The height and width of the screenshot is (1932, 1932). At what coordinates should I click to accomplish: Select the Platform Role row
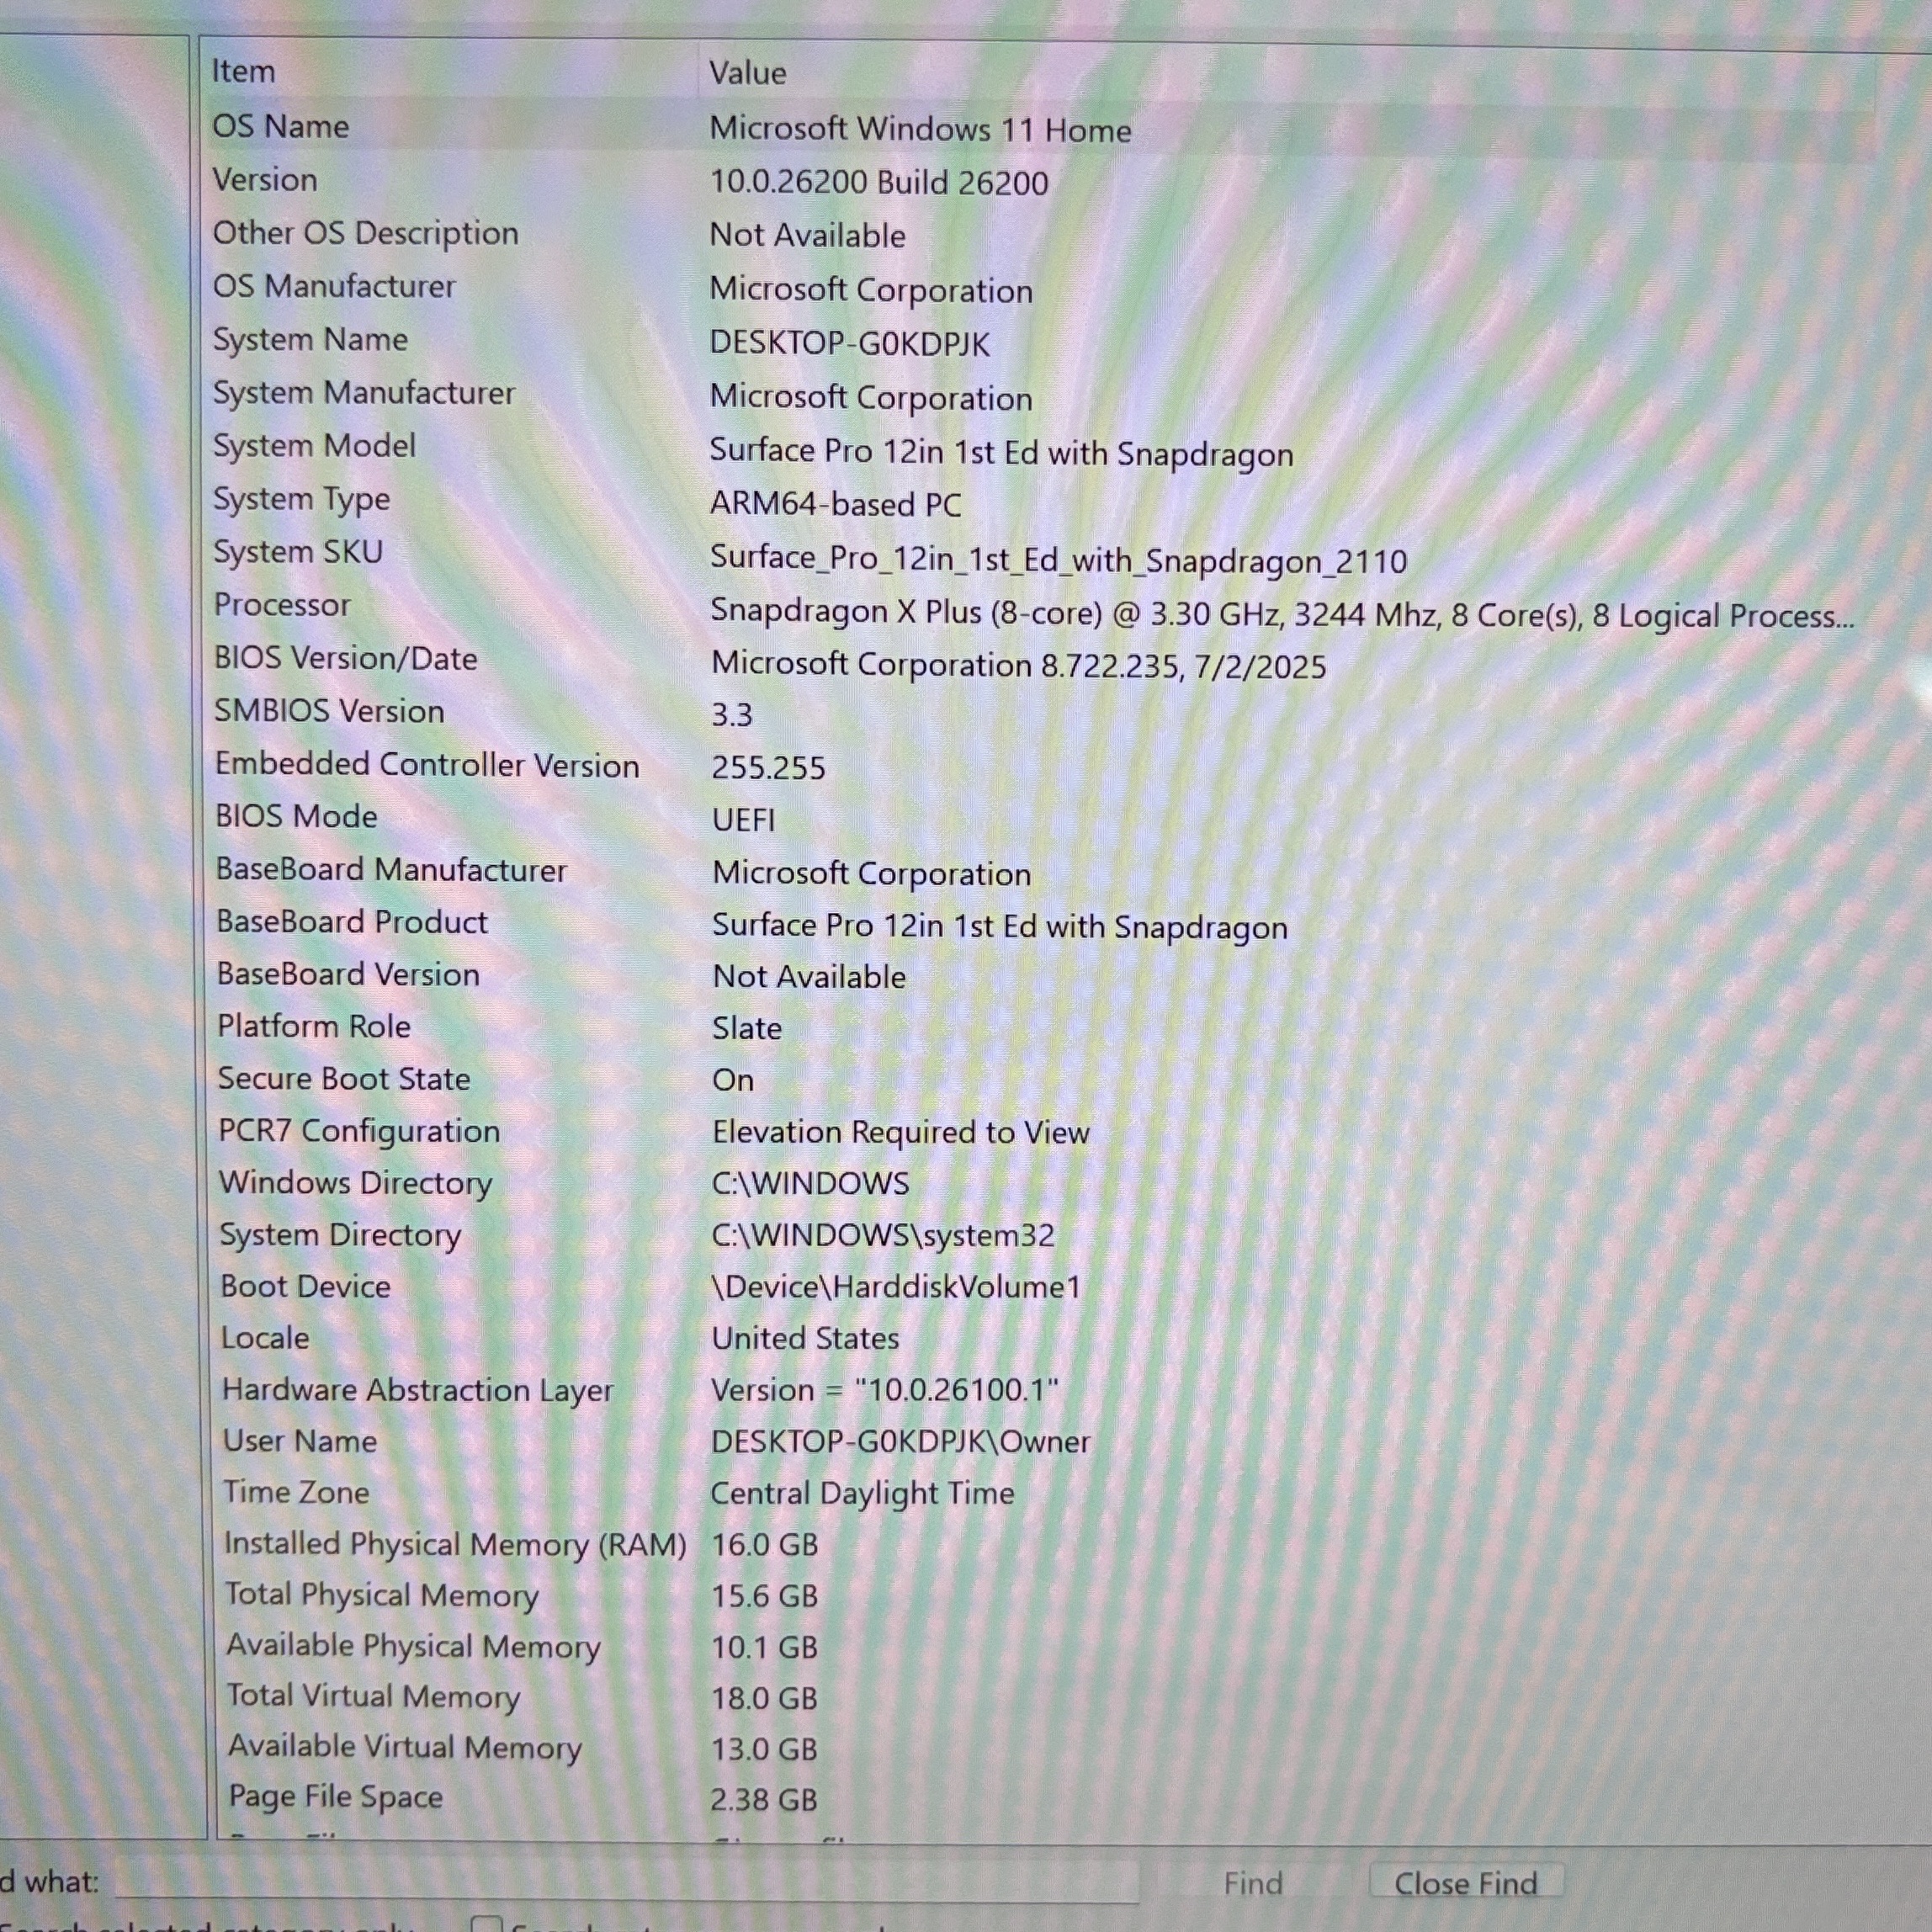click(1040, 1027)
